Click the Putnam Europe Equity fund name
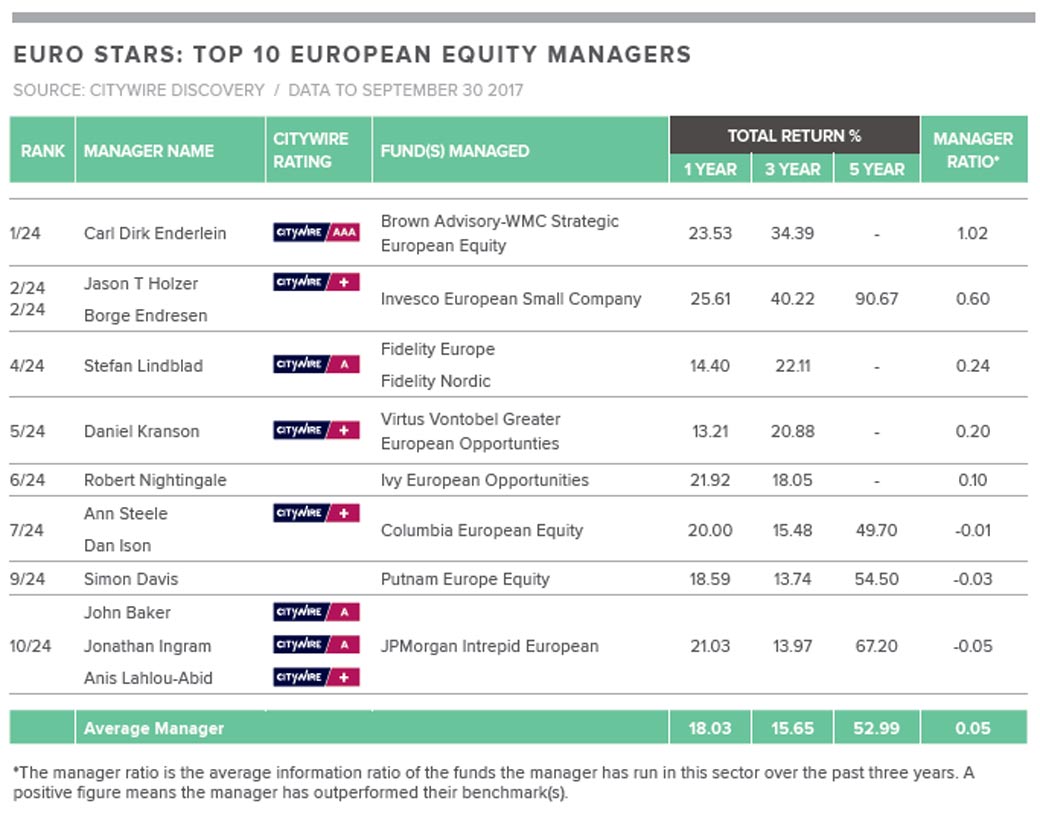This screenshot has width=1040, height=821. 465,579
